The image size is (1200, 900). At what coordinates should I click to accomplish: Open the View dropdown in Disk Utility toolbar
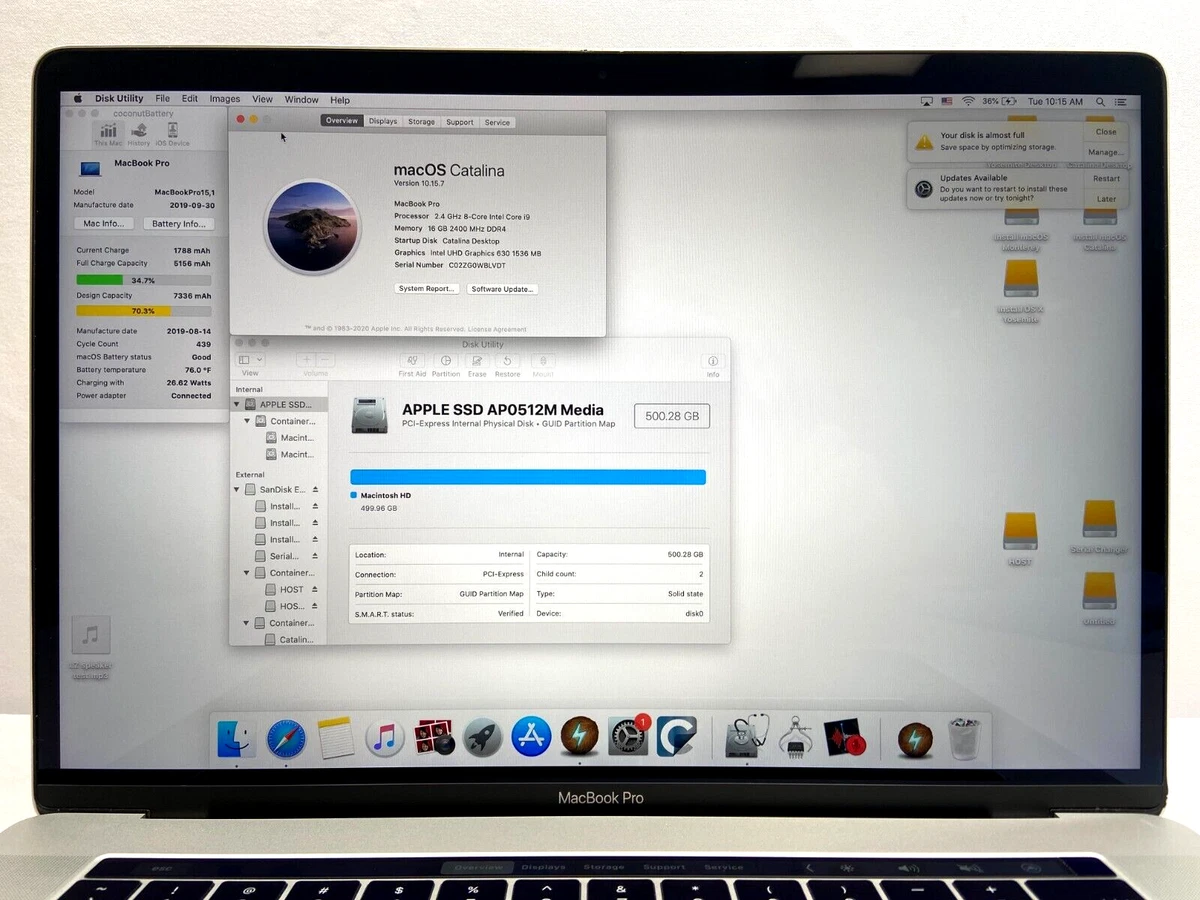(x=249, y=360)
